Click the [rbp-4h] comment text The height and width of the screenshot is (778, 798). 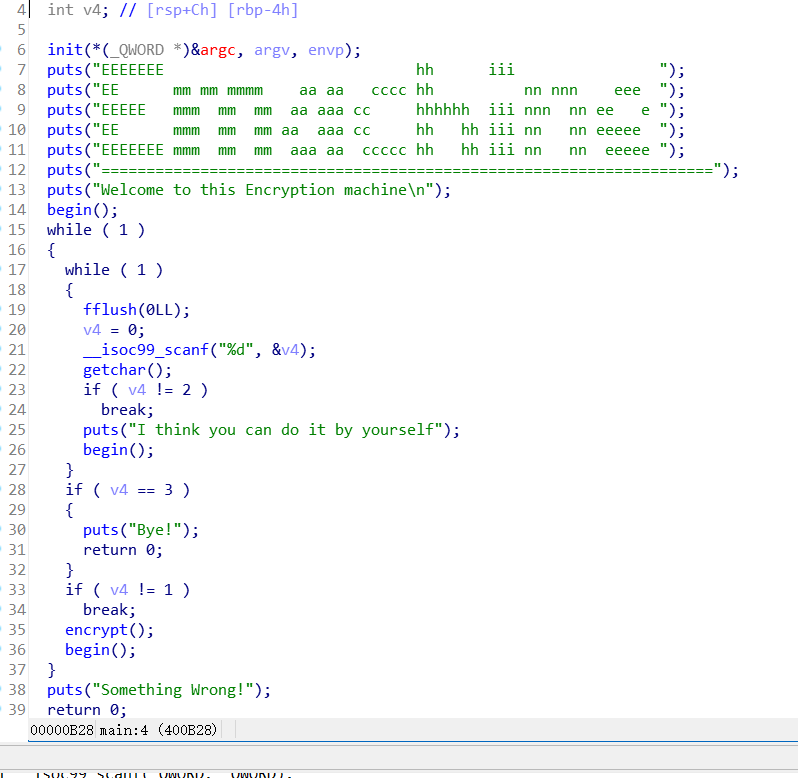click(x=263, y=10)
